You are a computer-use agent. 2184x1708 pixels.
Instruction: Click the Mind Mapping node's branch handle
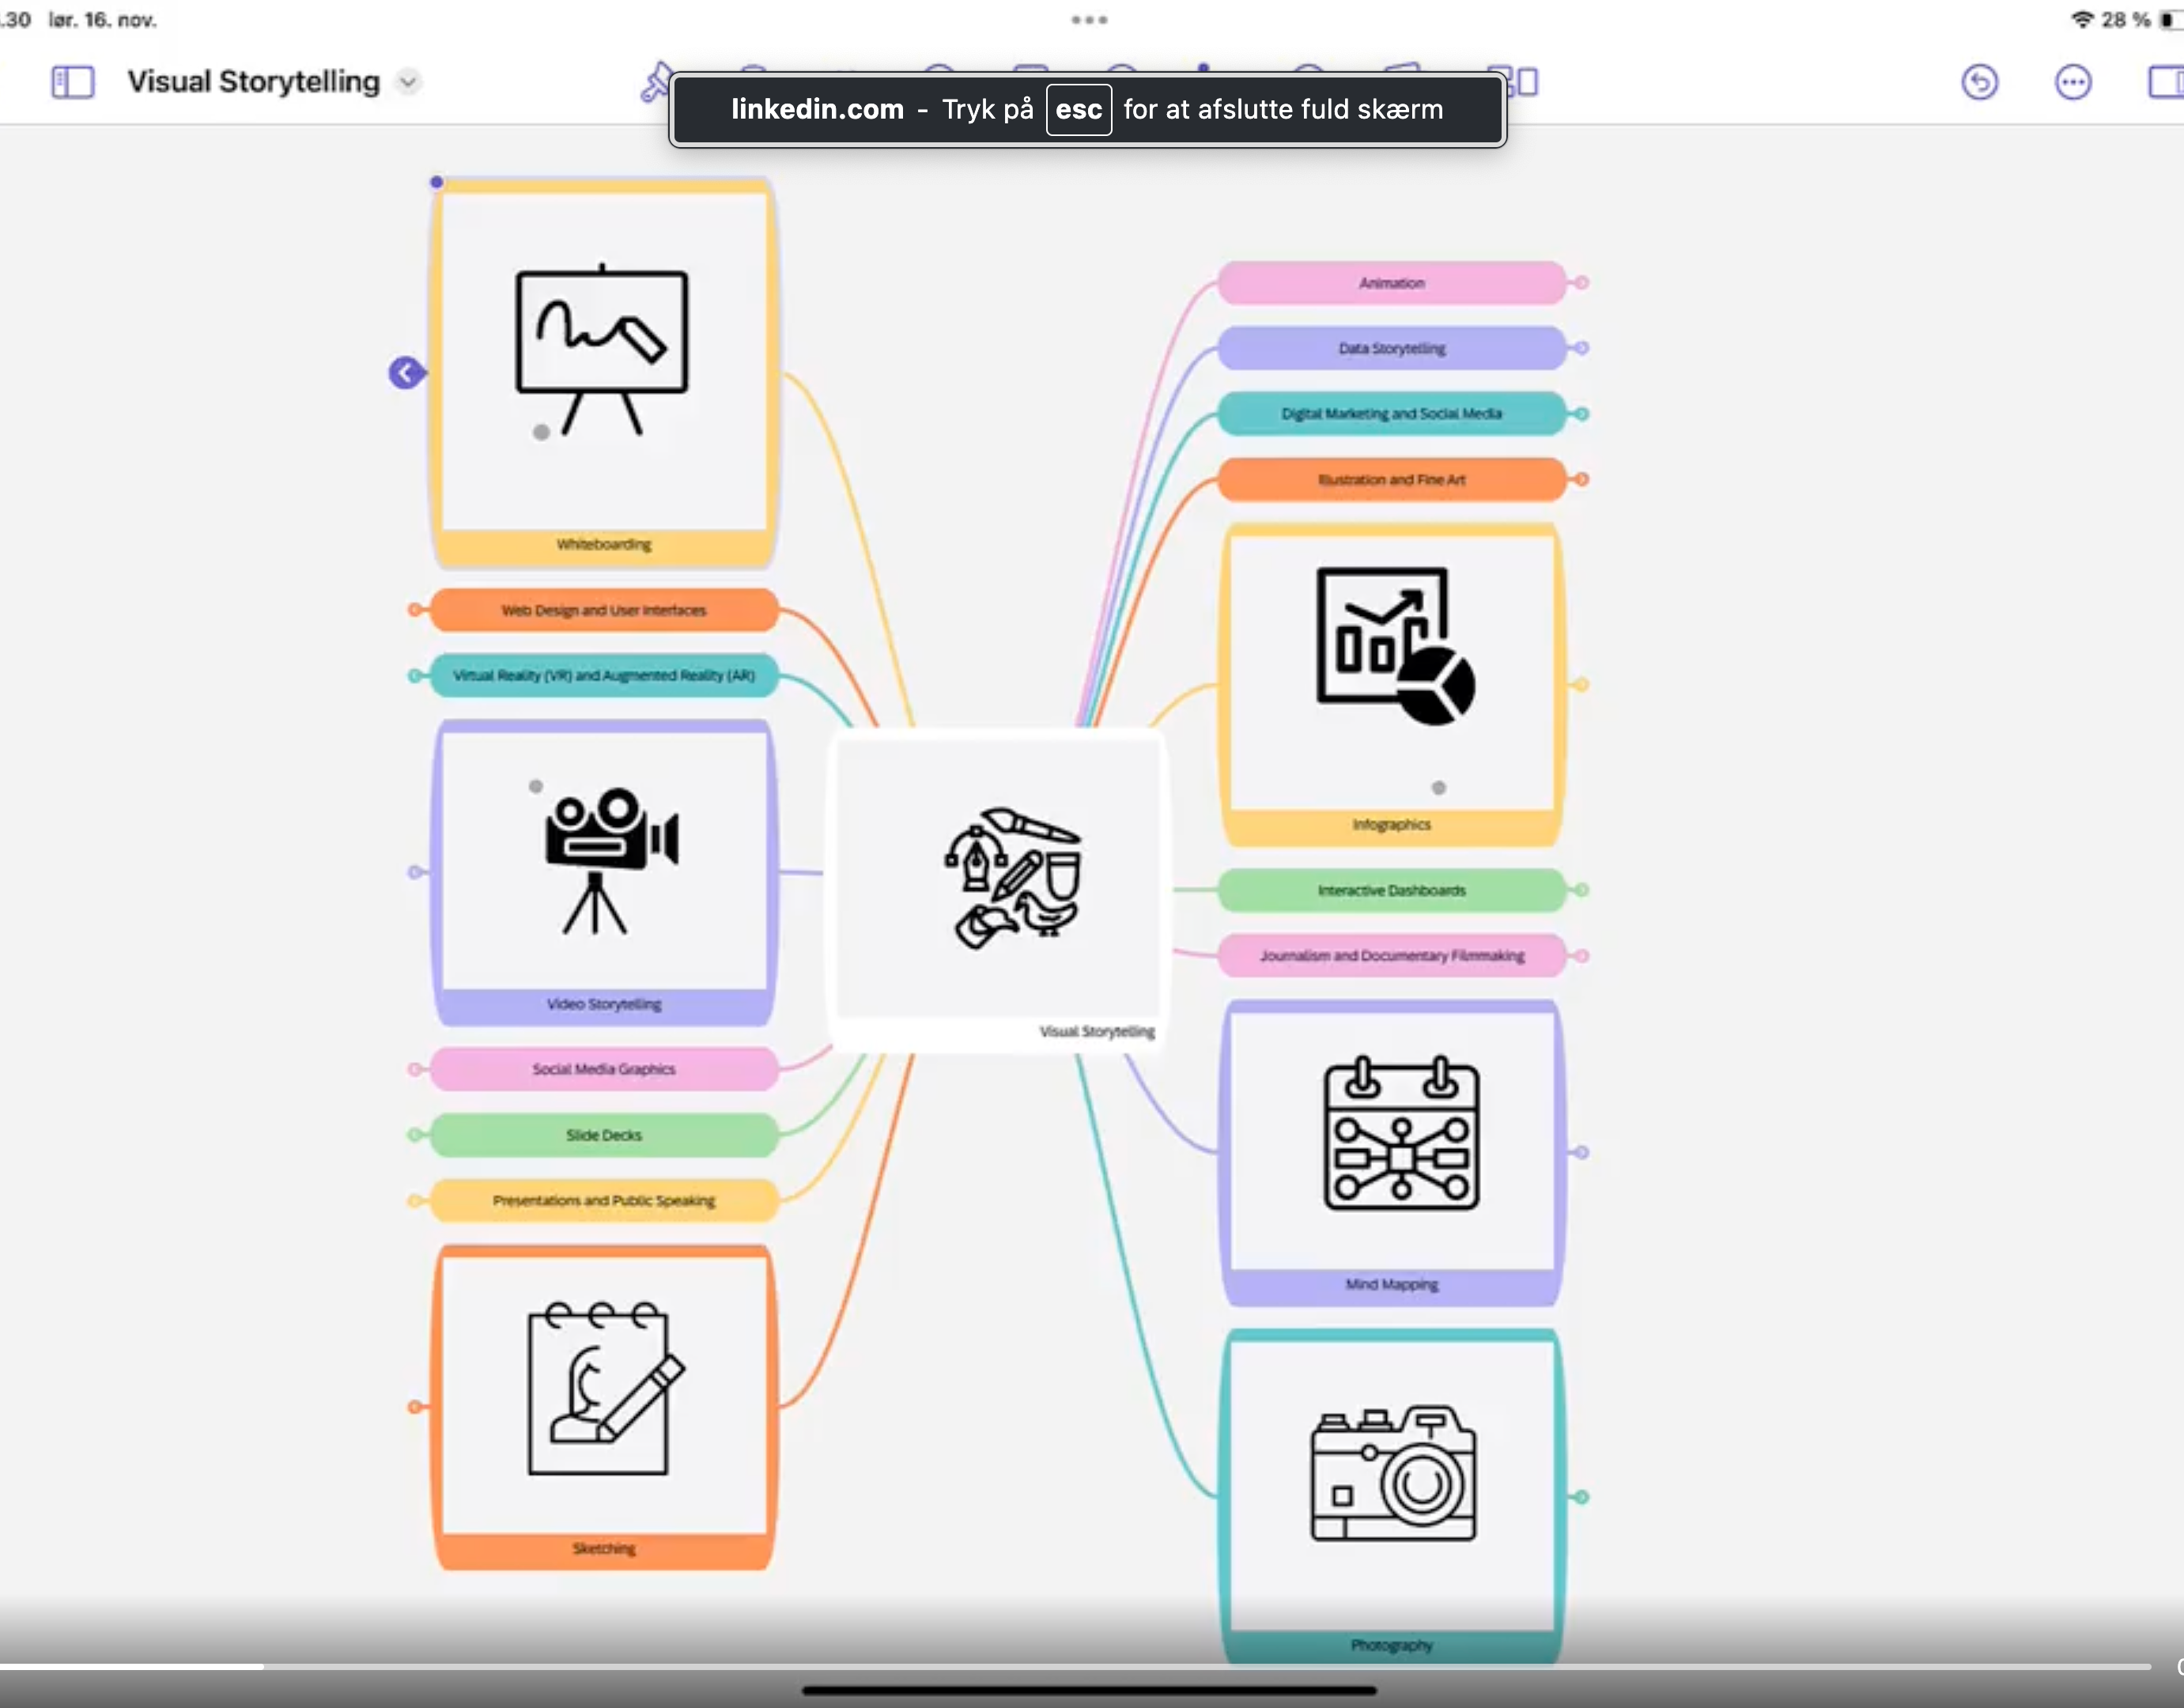pyautogui.click(x=1581, y=1152)
